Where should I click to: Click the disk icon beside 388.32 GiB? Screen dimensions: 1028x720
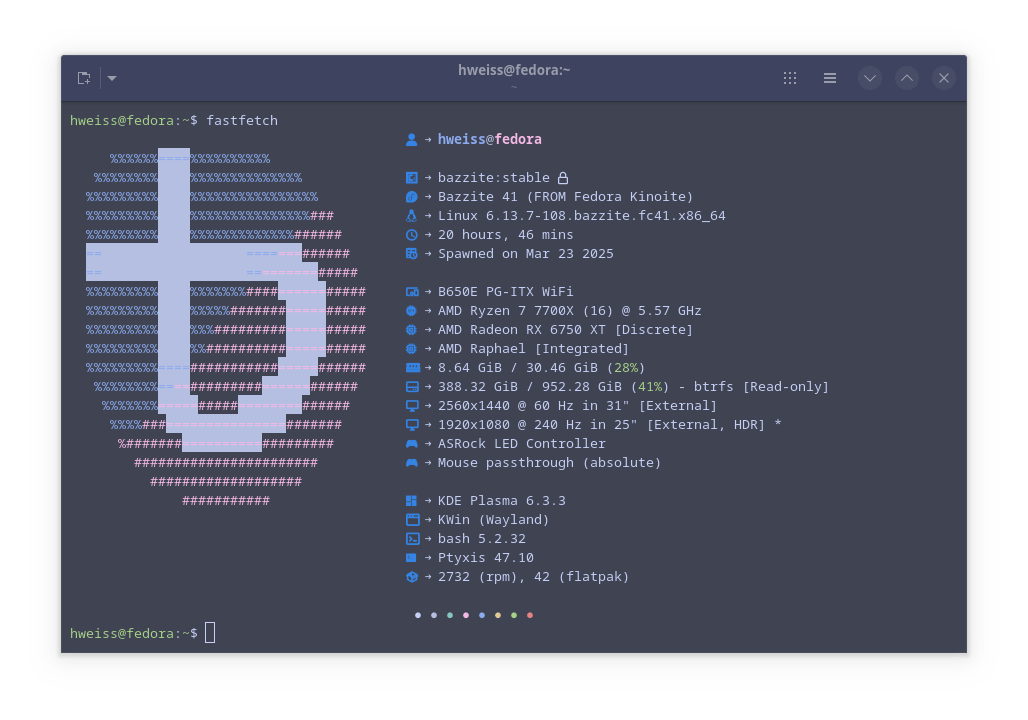pos(412,387)
